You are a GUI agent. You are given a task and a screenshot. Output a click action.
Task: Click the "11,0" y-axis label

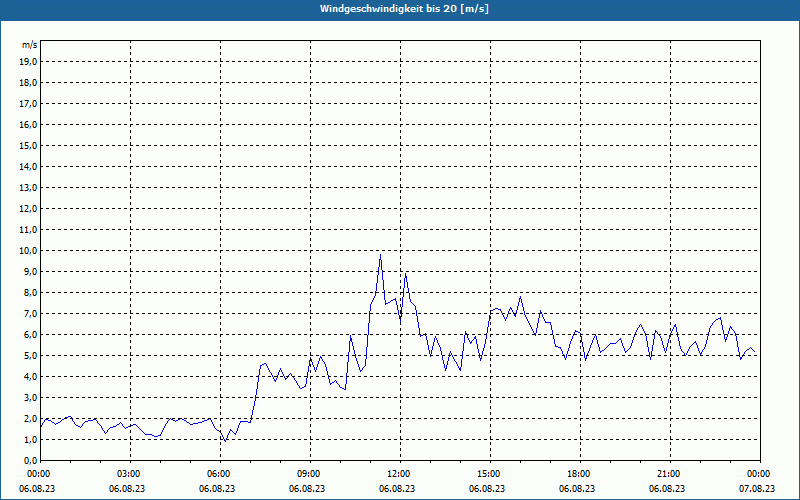point(28,230)
